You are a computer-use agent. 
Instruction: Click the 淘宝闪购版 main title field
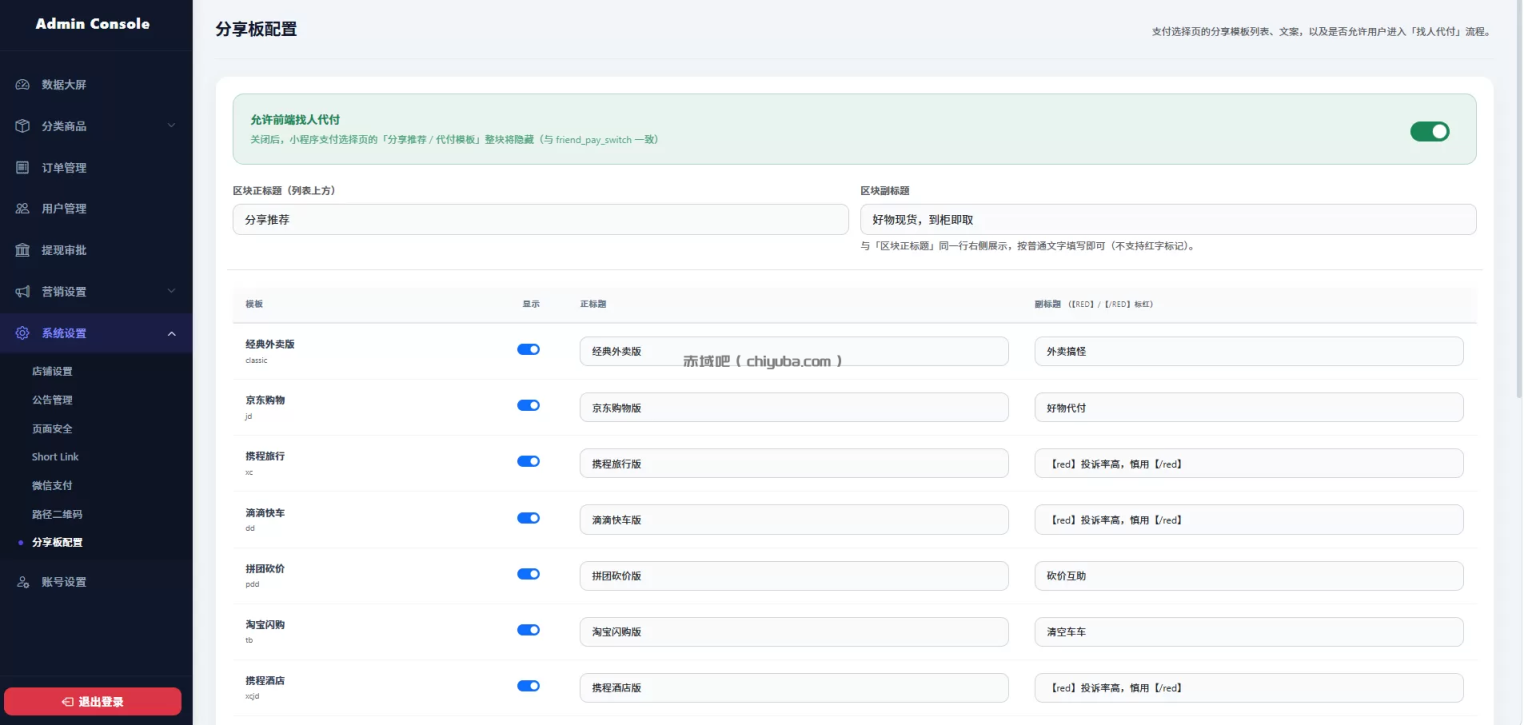(794, 632)
